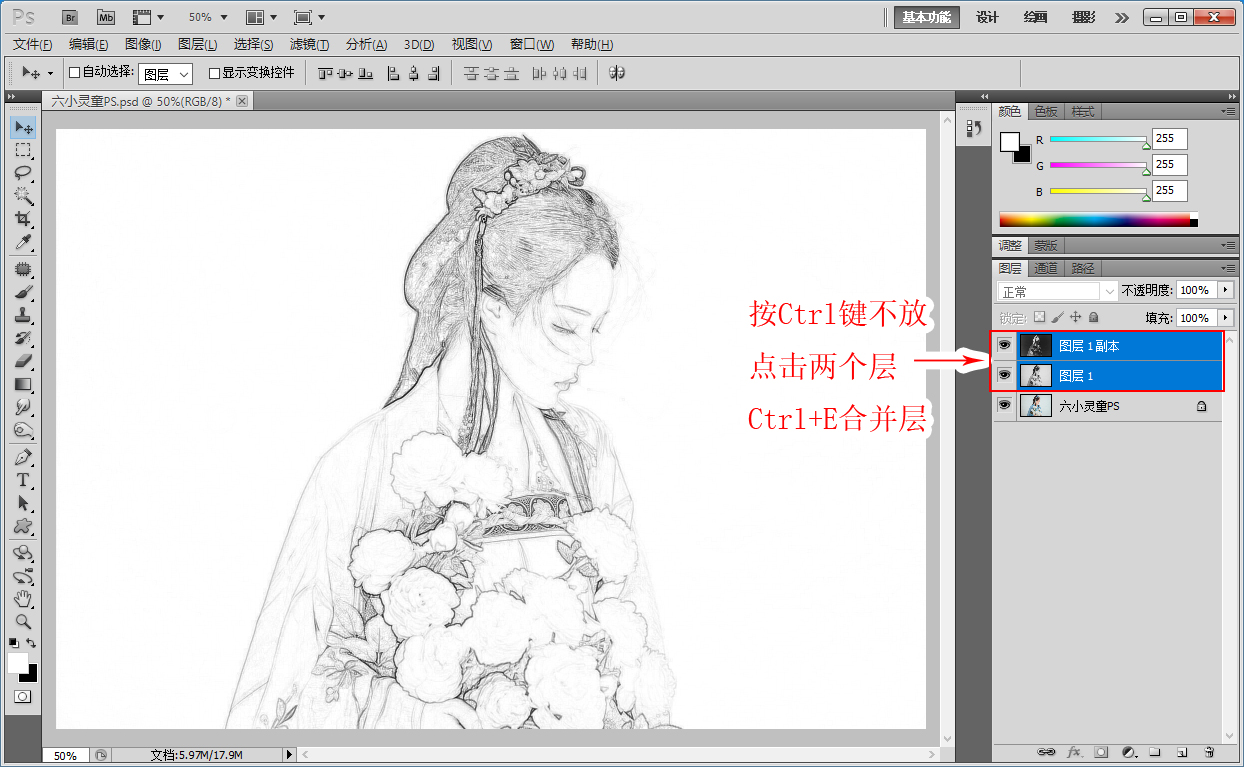This screenshot has height=767, width=1244.
Task: Expand more workspaces chevron
Action: (x=1121, y=17)
